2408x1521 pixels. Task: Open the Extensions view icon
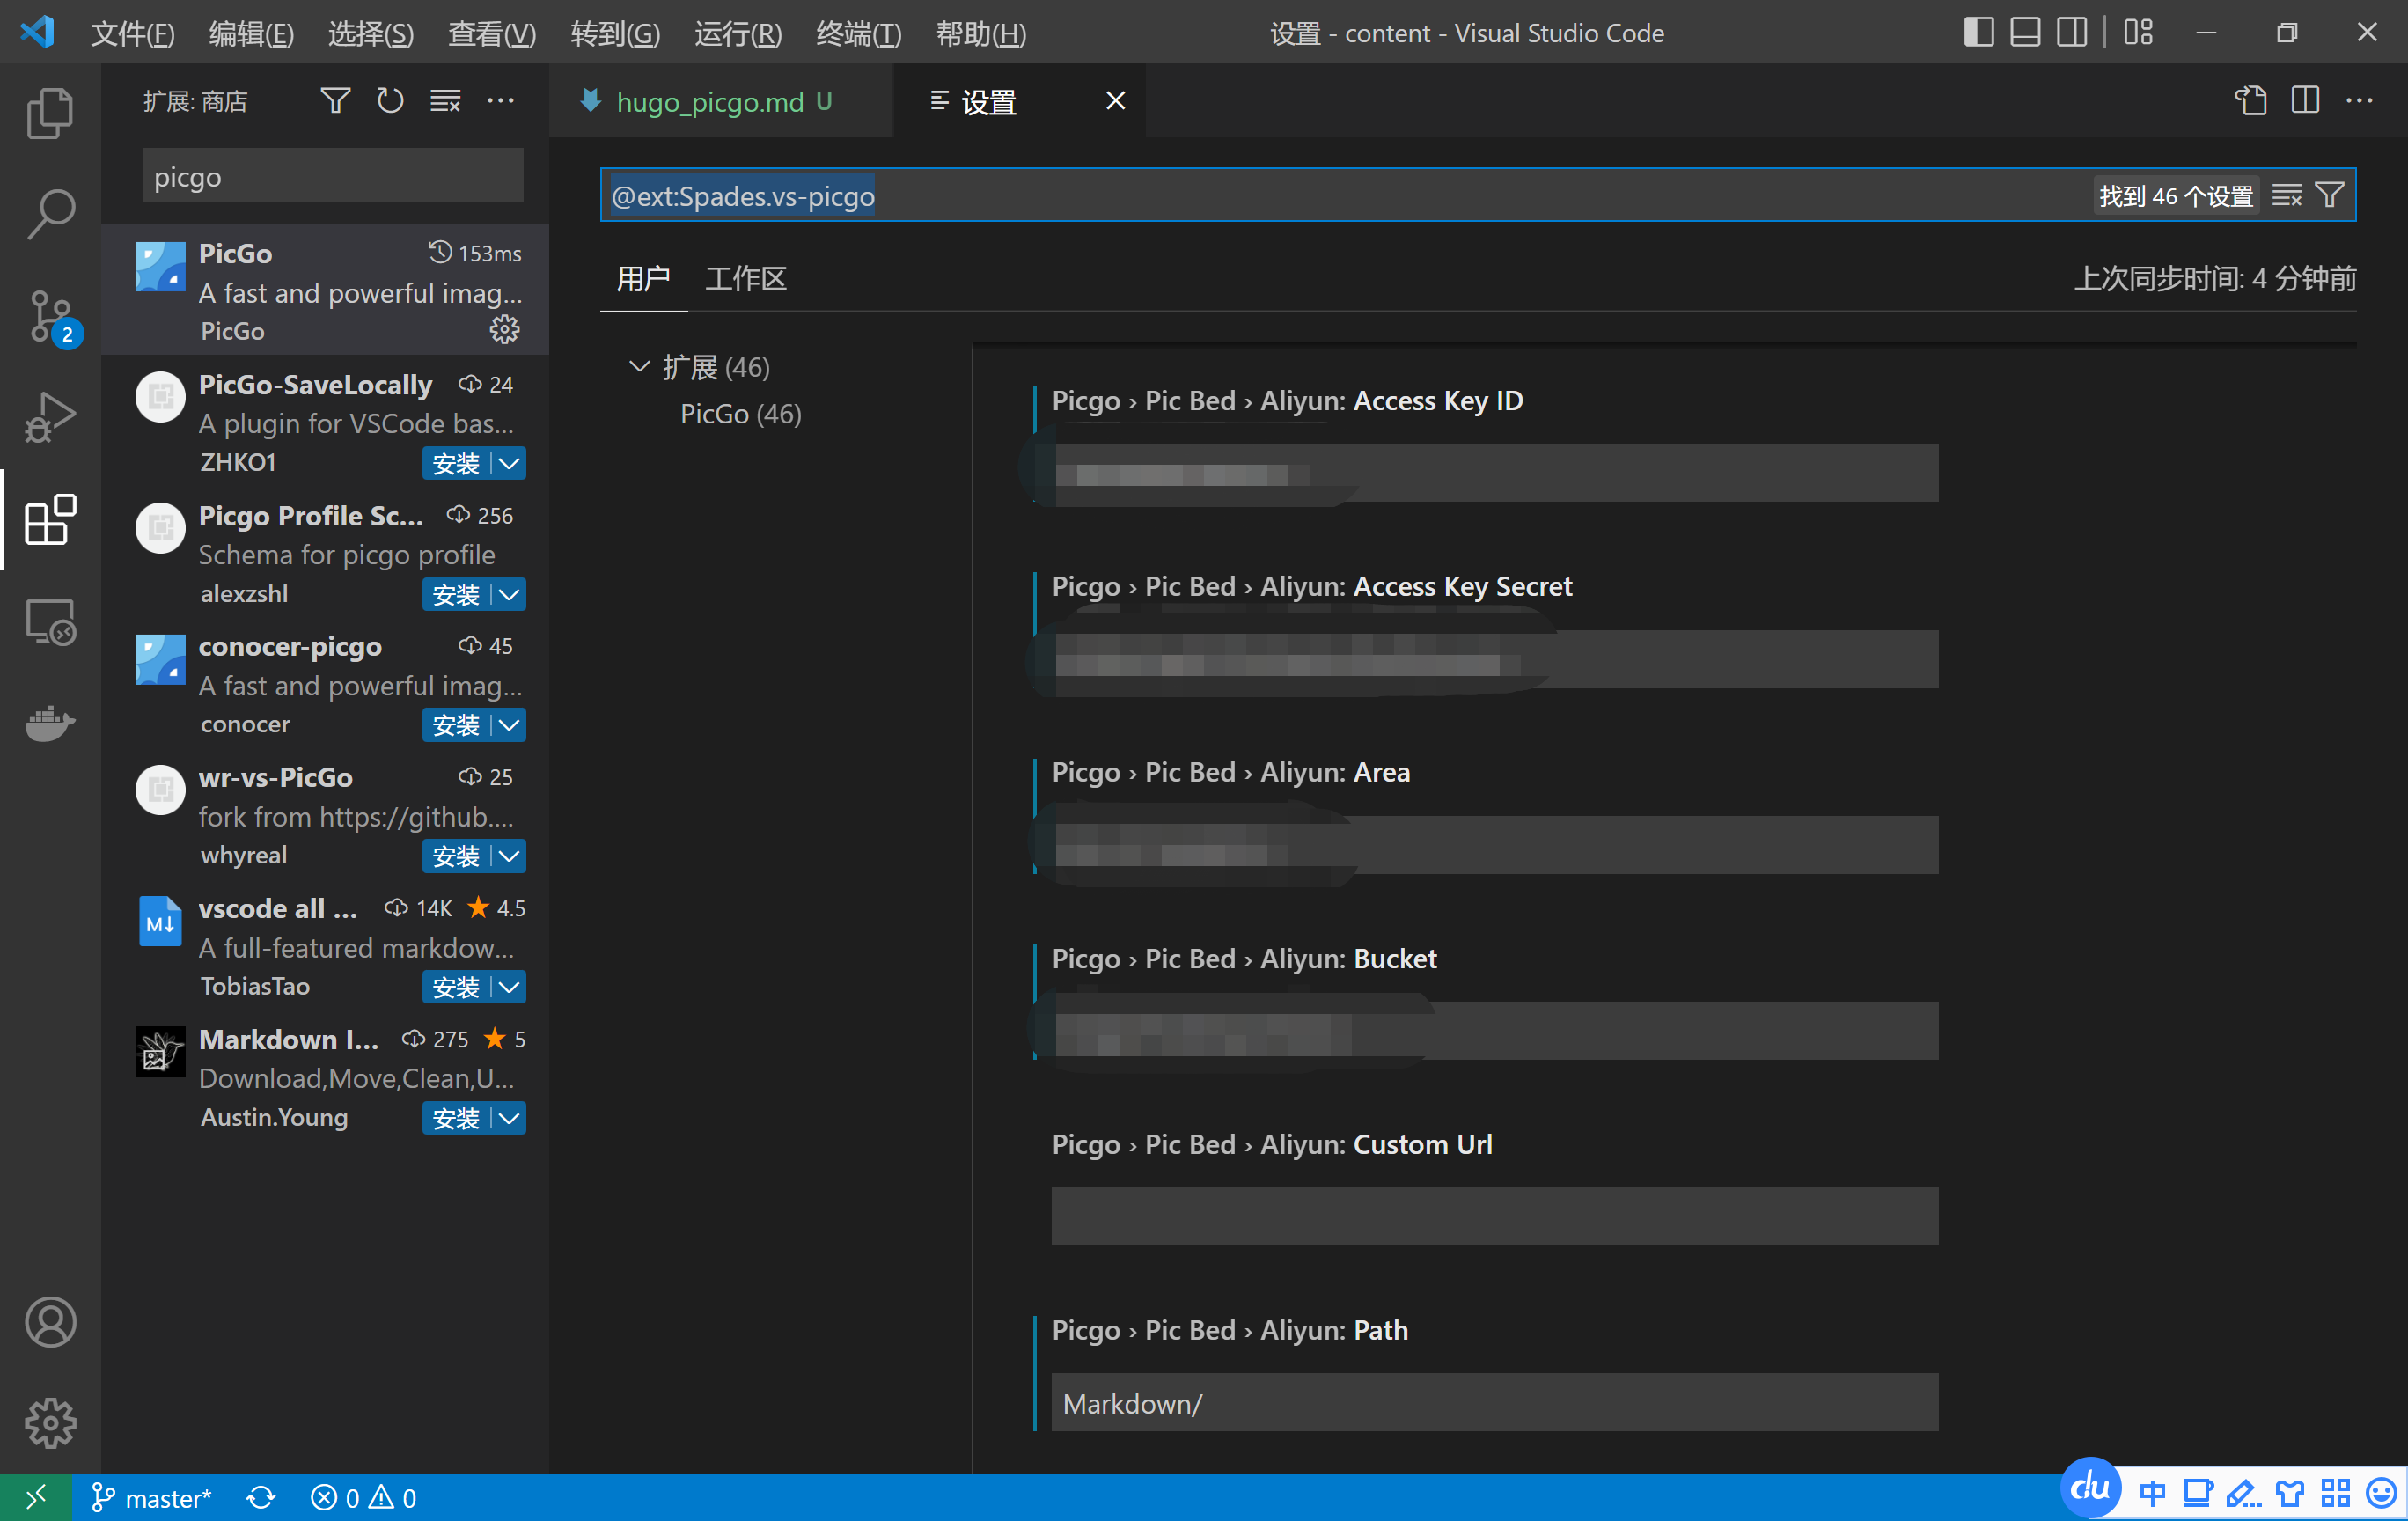tap(50, 519)
